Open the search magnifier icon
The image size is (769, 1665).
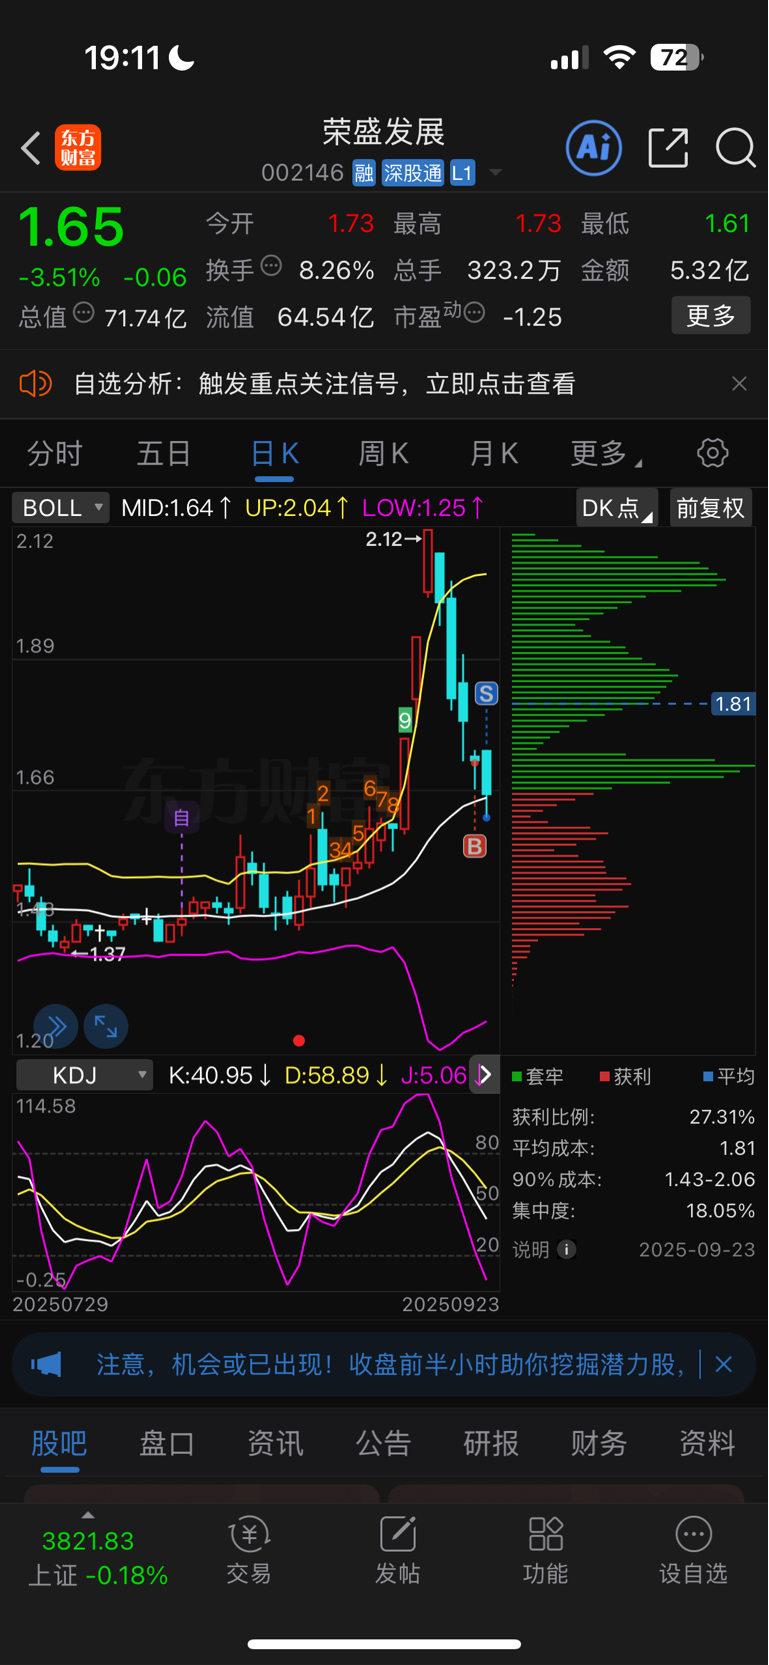coord(735,148)
